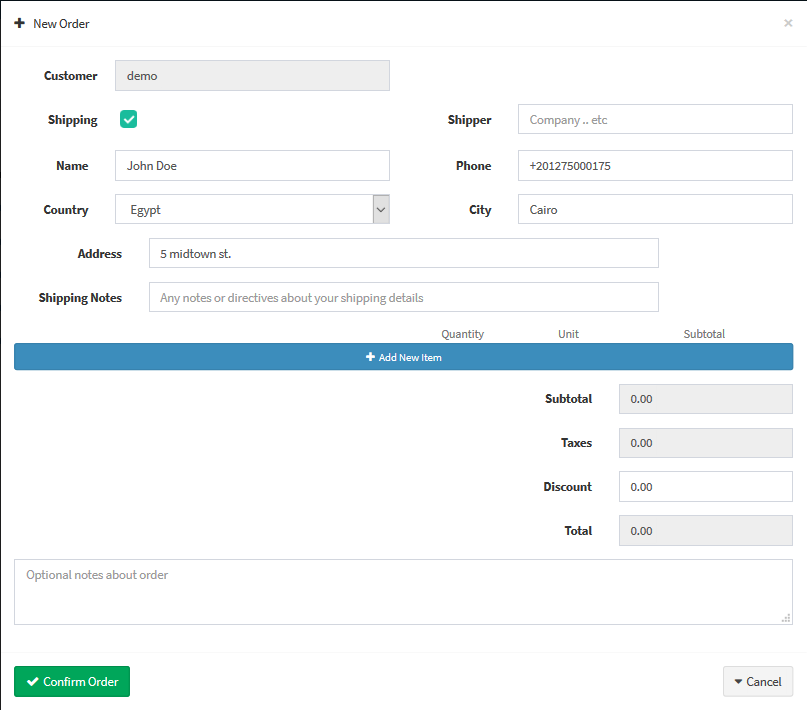Click the Total amount field

(x=706, y=531)
